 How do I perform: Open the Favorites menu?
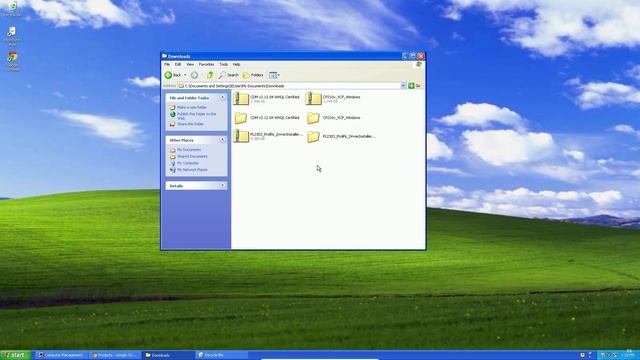click(x=207, y=64)
